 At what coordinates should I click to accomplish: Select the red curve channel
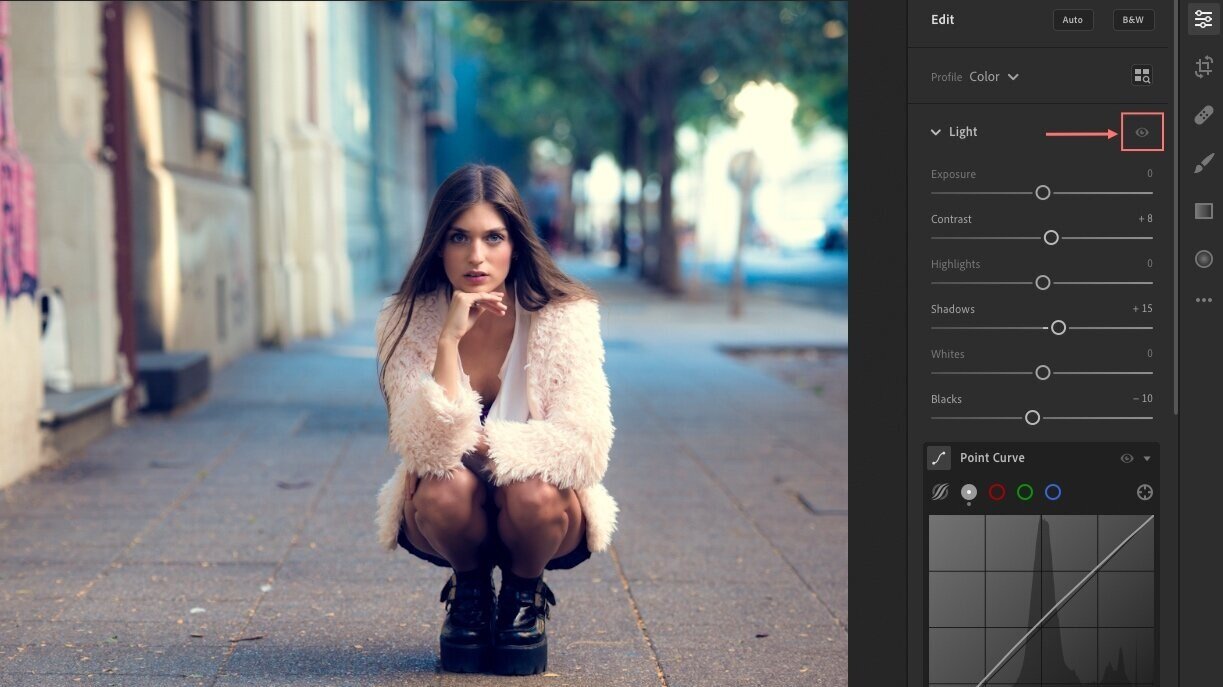(x=996, y=492)
